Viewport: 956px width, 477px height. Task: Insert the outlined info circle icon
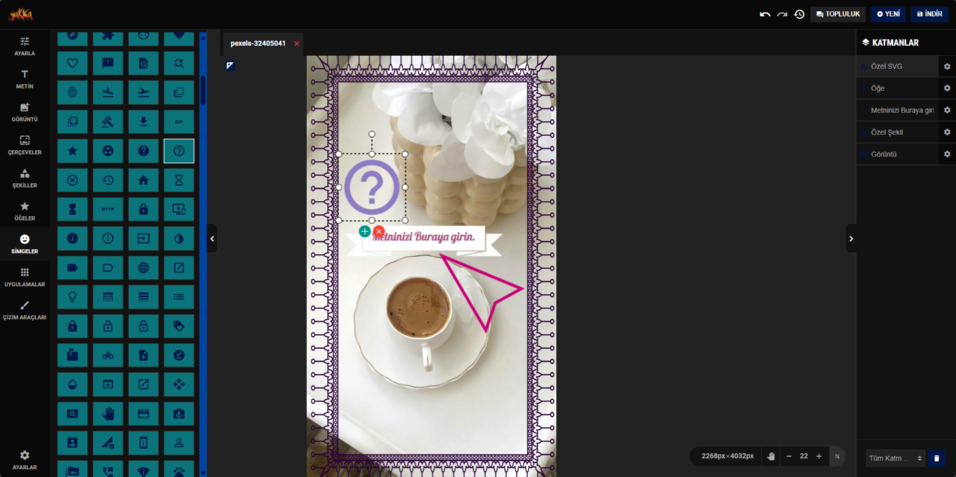108,238
